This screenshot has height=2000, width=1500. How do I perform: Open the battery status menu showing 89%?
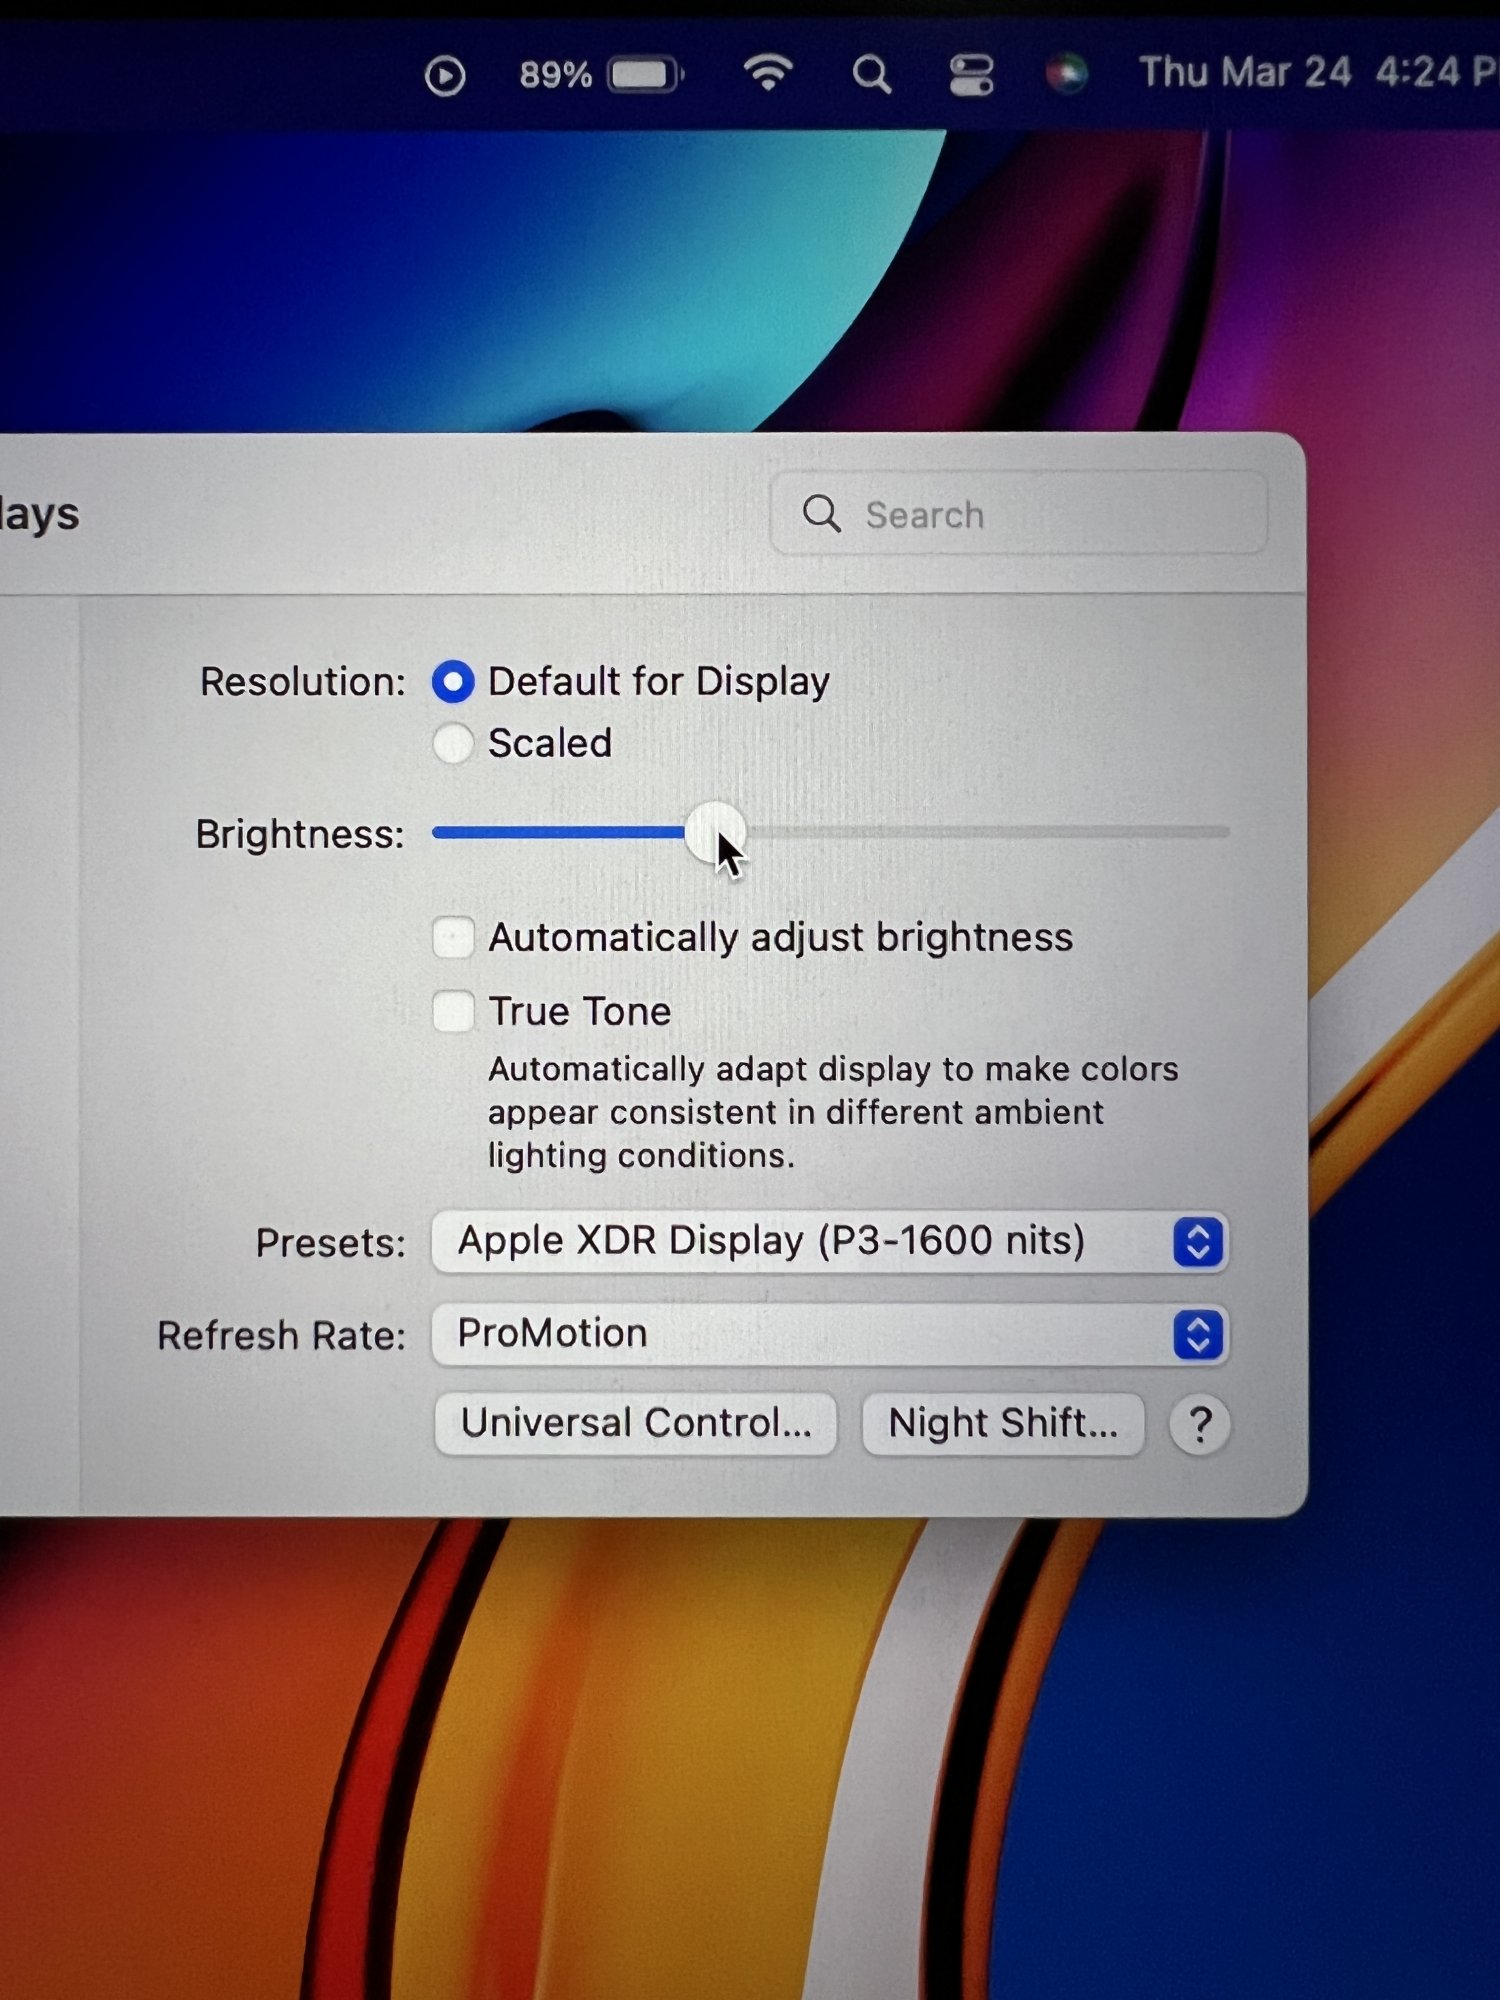click(601, 75)
